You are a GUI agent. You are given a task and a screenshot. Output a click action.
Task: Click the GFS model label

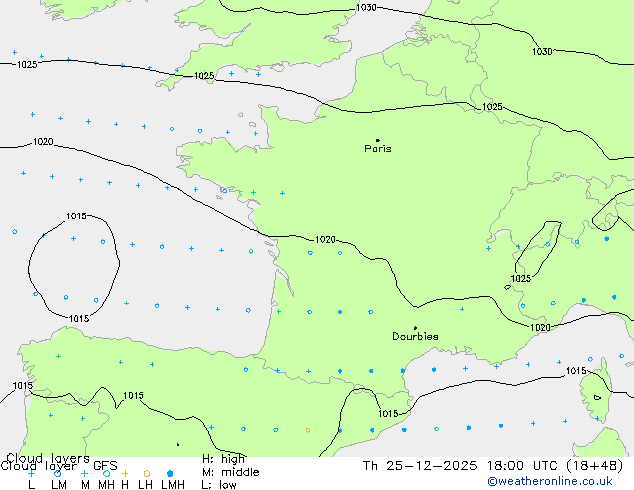(105, 466)
